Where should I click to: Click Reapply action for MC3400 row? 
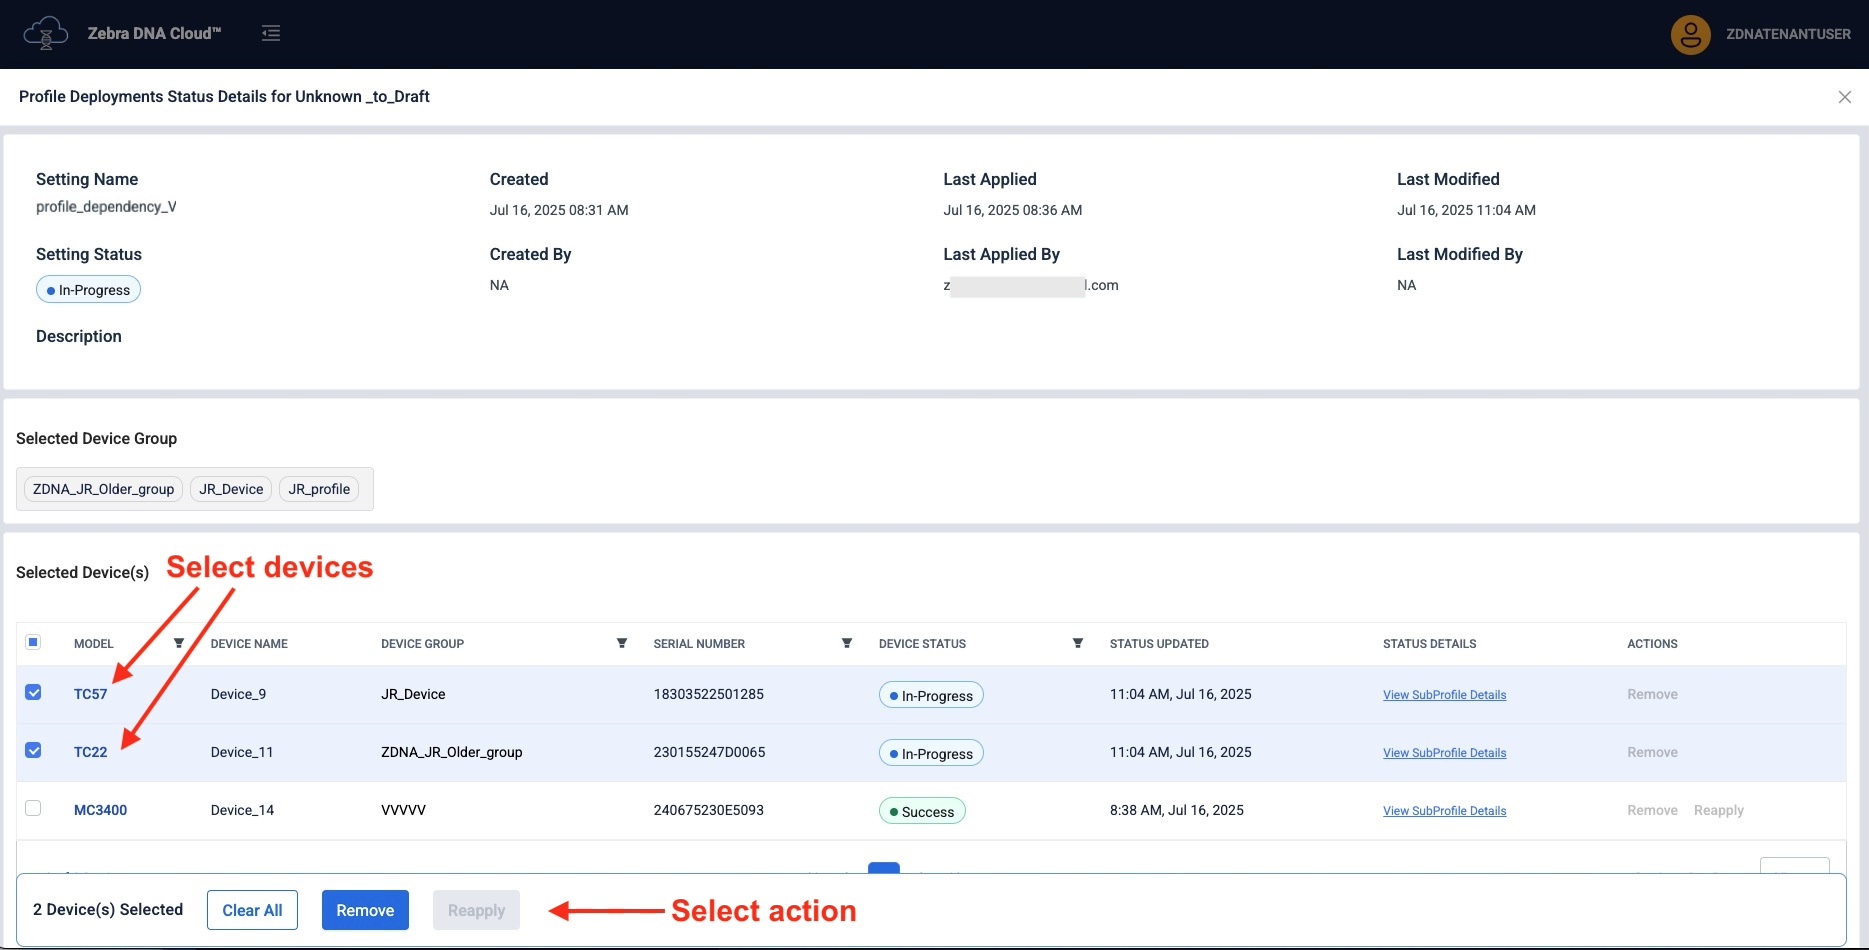click(x=1718, y=810)
